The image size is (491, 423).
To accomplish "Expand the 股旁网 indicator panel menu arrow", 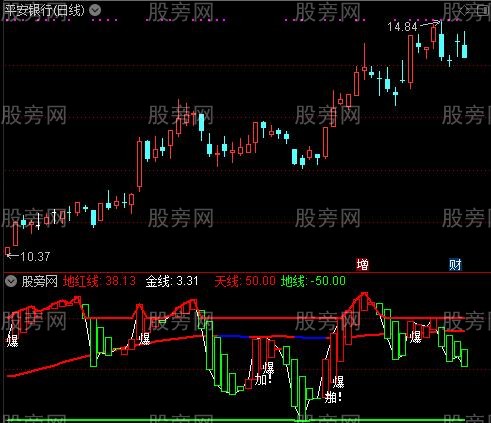I will click(x=11, y=281).
